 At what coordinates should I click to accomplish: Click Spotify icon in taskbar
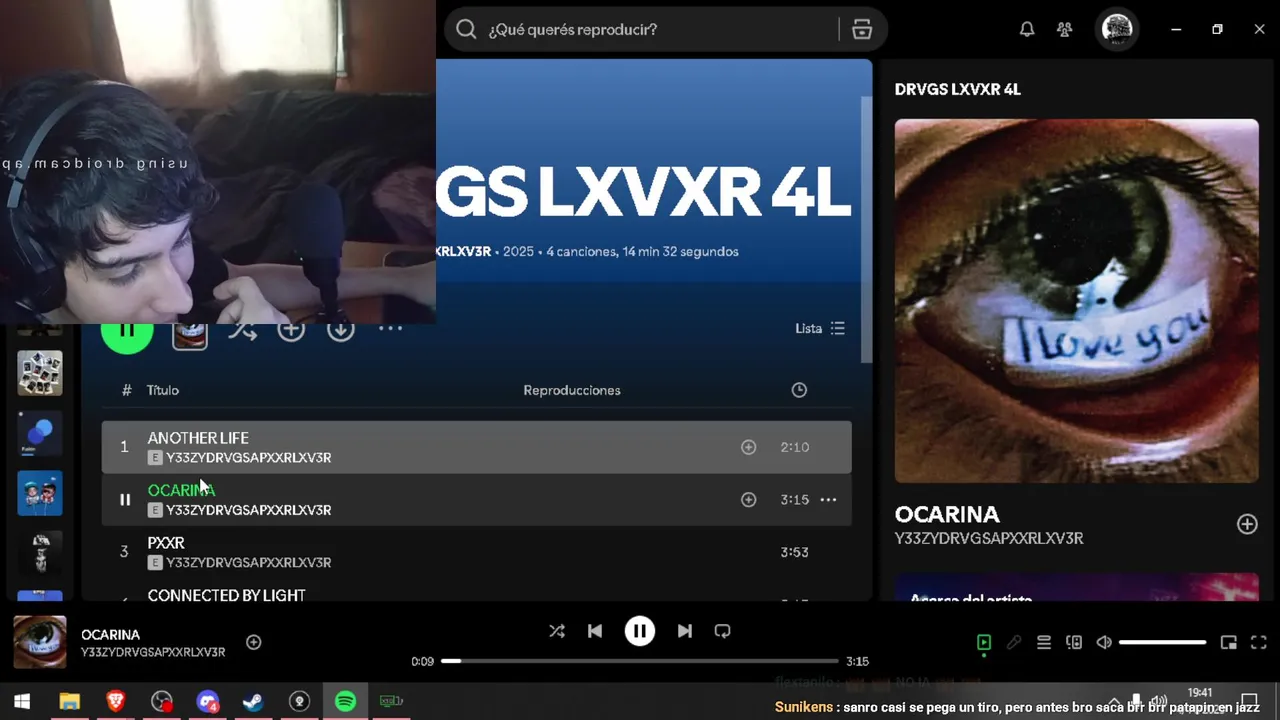tap(345, 701)
